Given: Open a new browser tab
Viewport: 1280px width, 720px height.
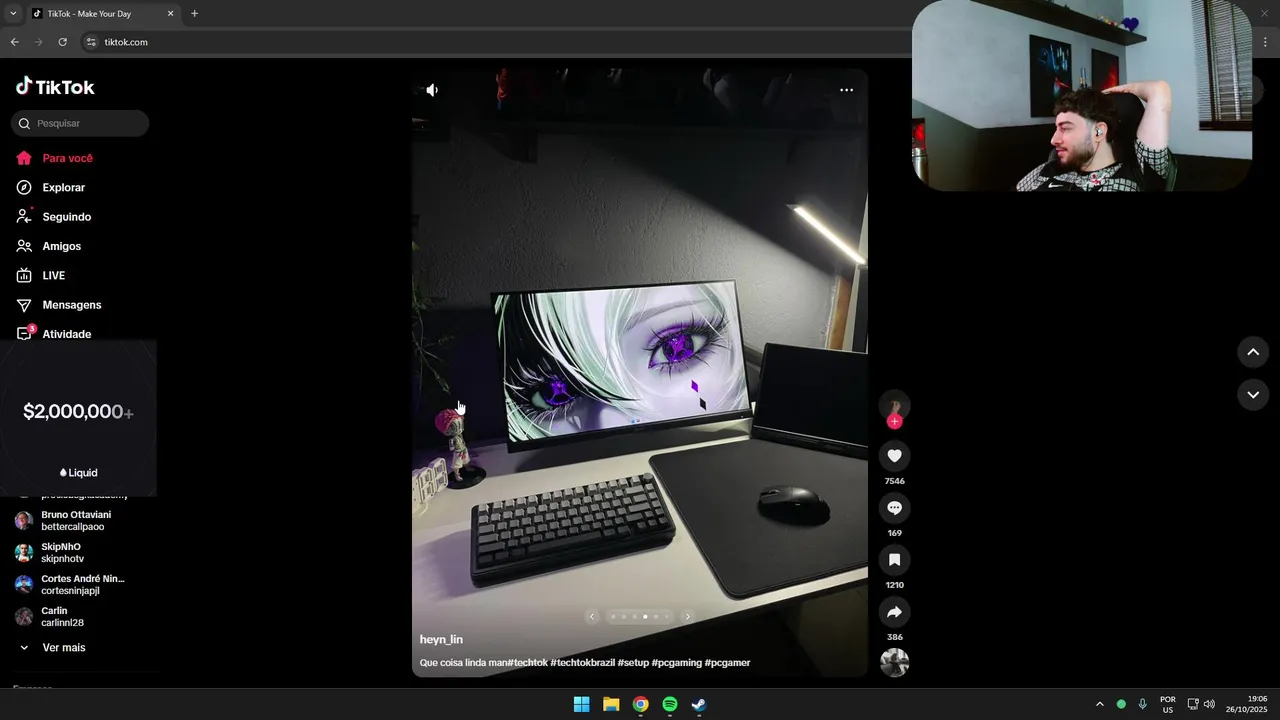Looking at the screenshot, I should [x=194, y=14].
